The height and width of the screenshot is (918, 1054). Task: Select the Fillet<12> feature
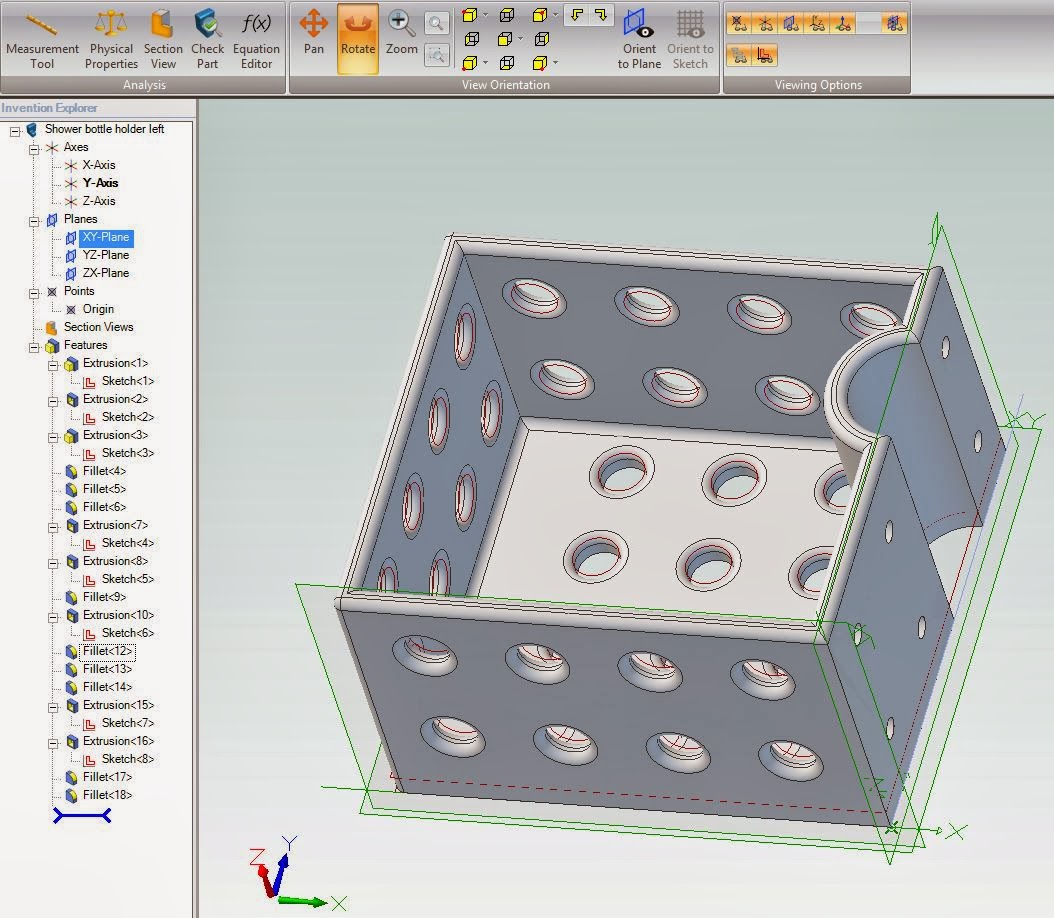coord(107,651)
